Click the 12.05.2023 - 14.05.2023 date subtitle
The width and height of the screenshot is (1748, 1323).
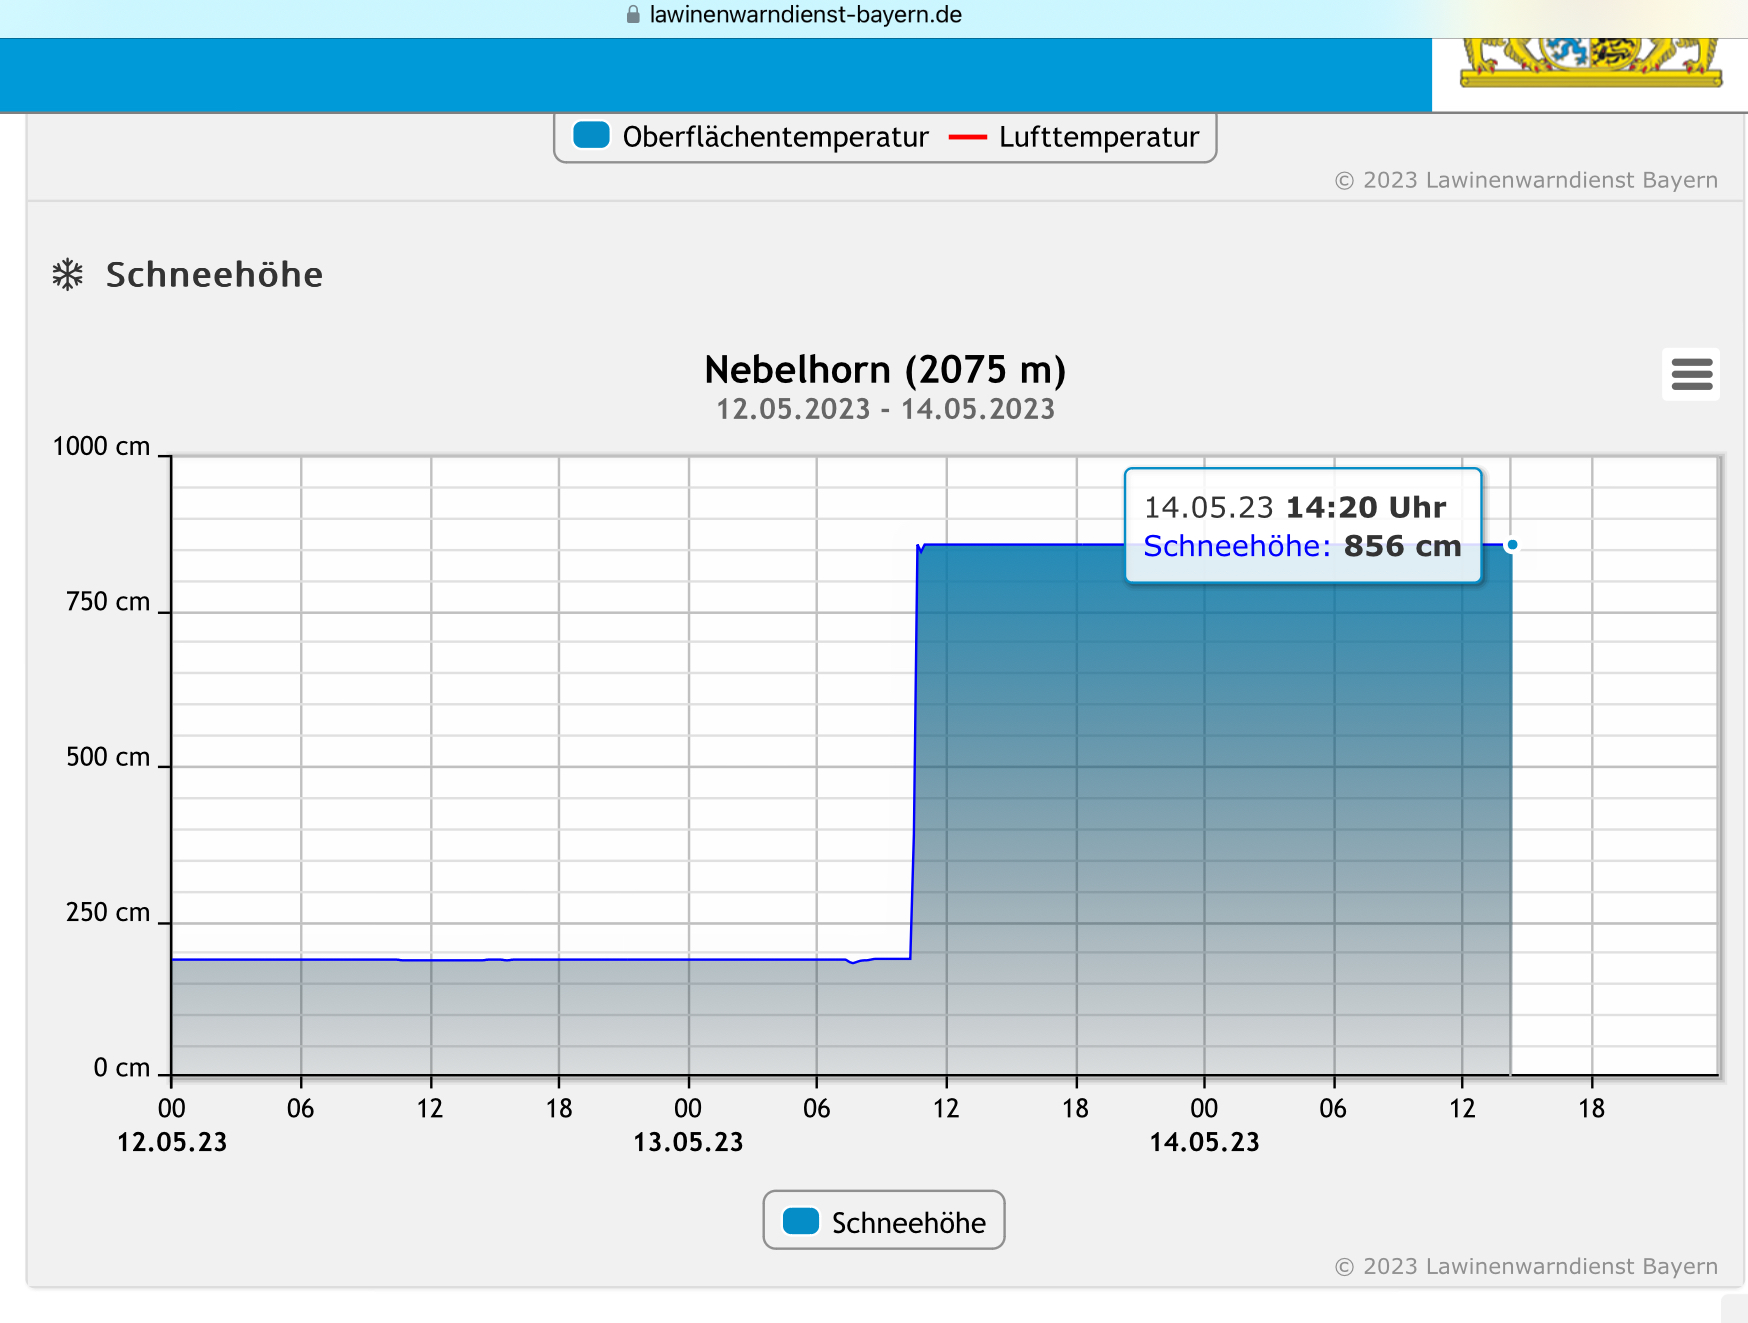[885, 409]
